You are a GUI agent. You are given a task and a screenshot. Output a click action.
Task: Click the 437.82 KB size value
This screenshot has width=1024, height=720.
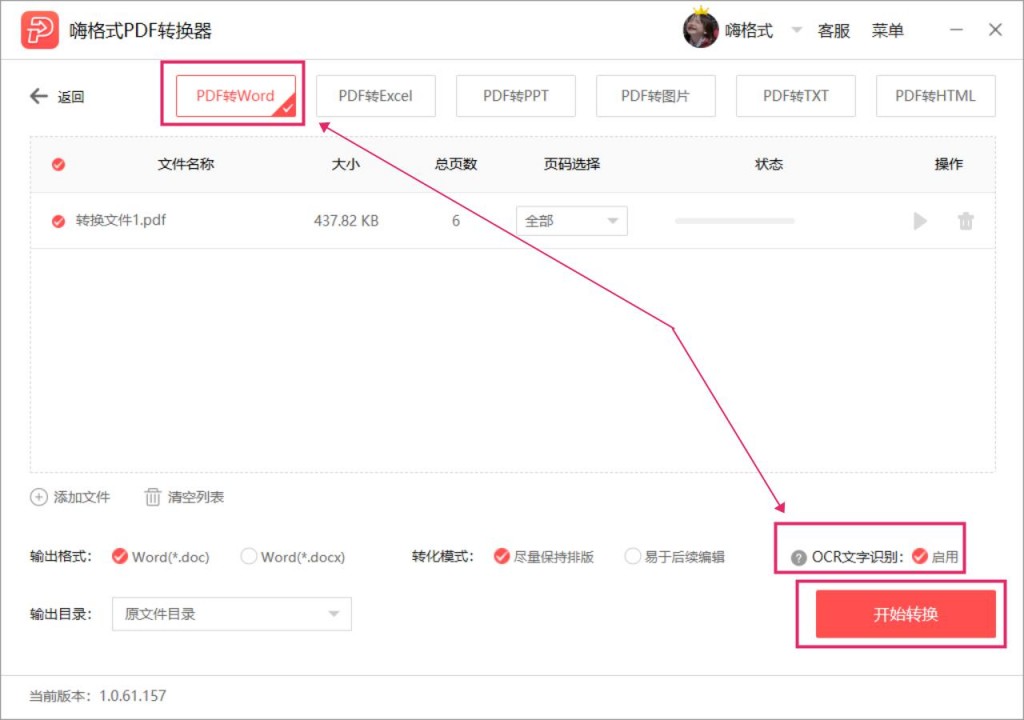pos(346,221)
